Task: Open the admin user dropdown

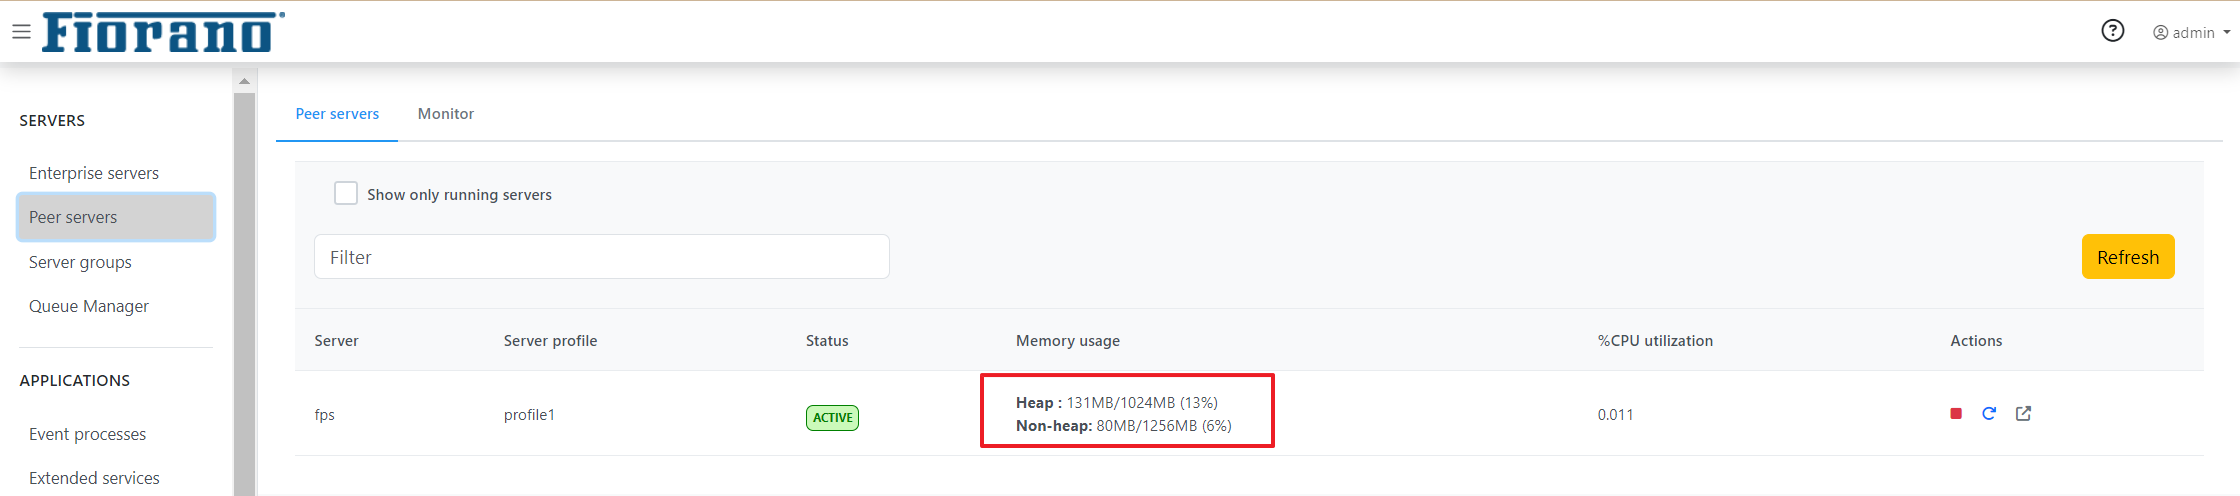Action: pyautogui.click(x=2191, y=33)
